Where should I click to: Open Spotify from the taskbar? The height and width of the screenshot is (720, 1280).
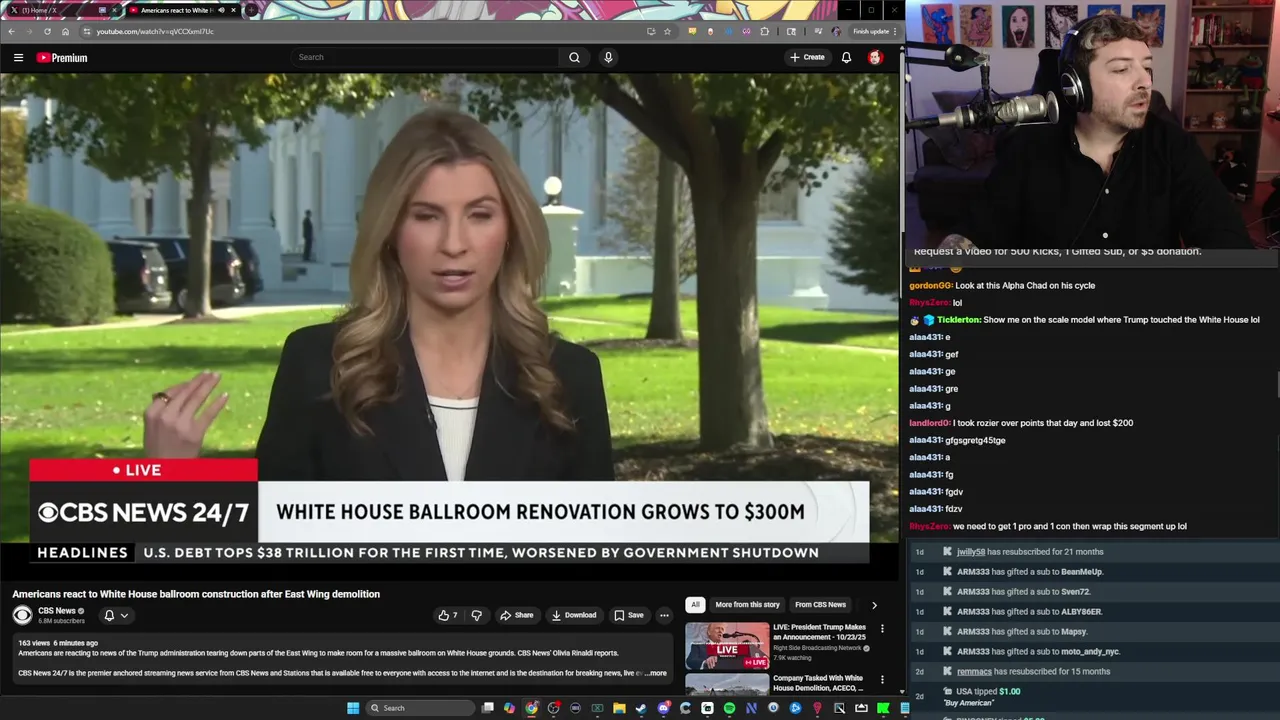click(729, 708)
